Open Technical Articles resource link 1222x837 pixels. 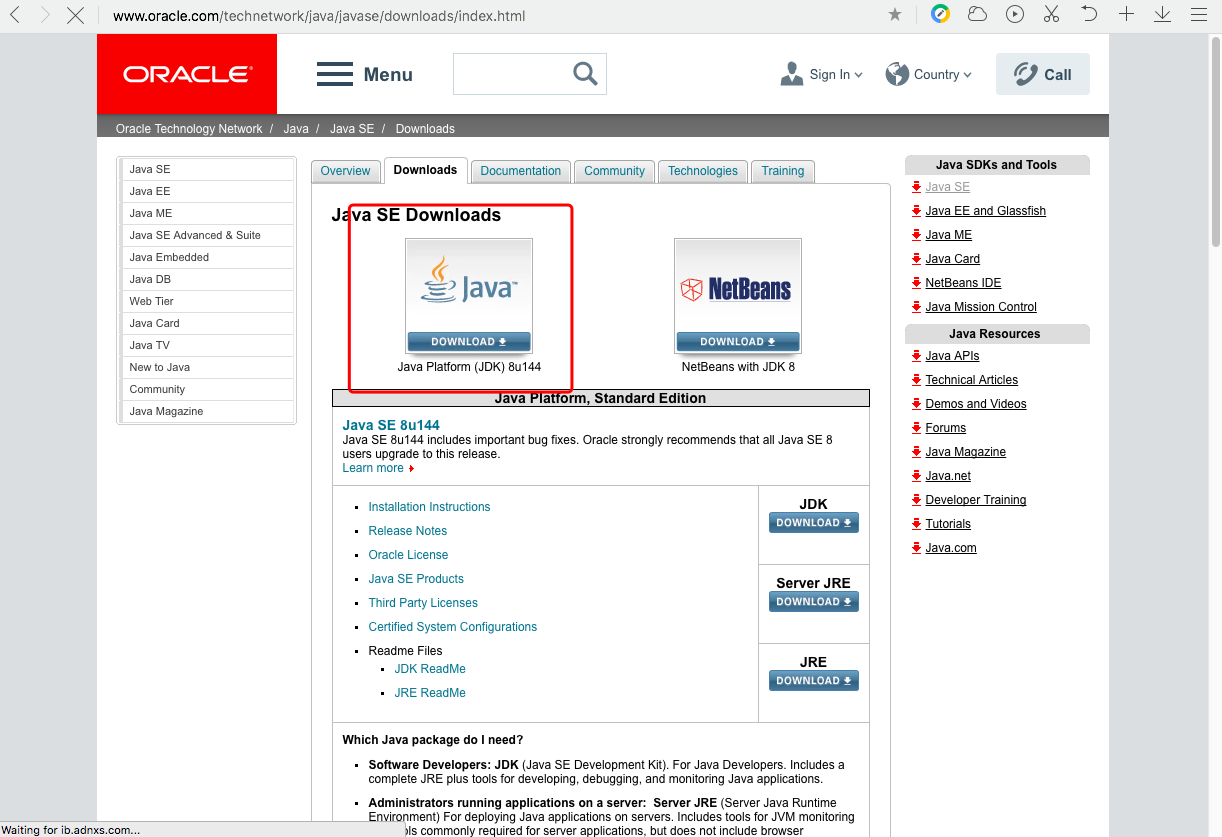[972, 380]
